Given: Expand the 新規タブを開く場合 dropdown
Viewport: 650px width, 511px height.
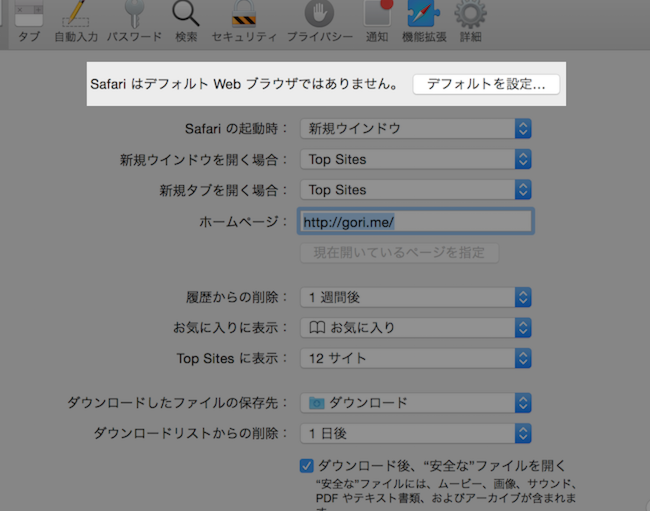Looking at the screenshot, I should coord(416,190).
